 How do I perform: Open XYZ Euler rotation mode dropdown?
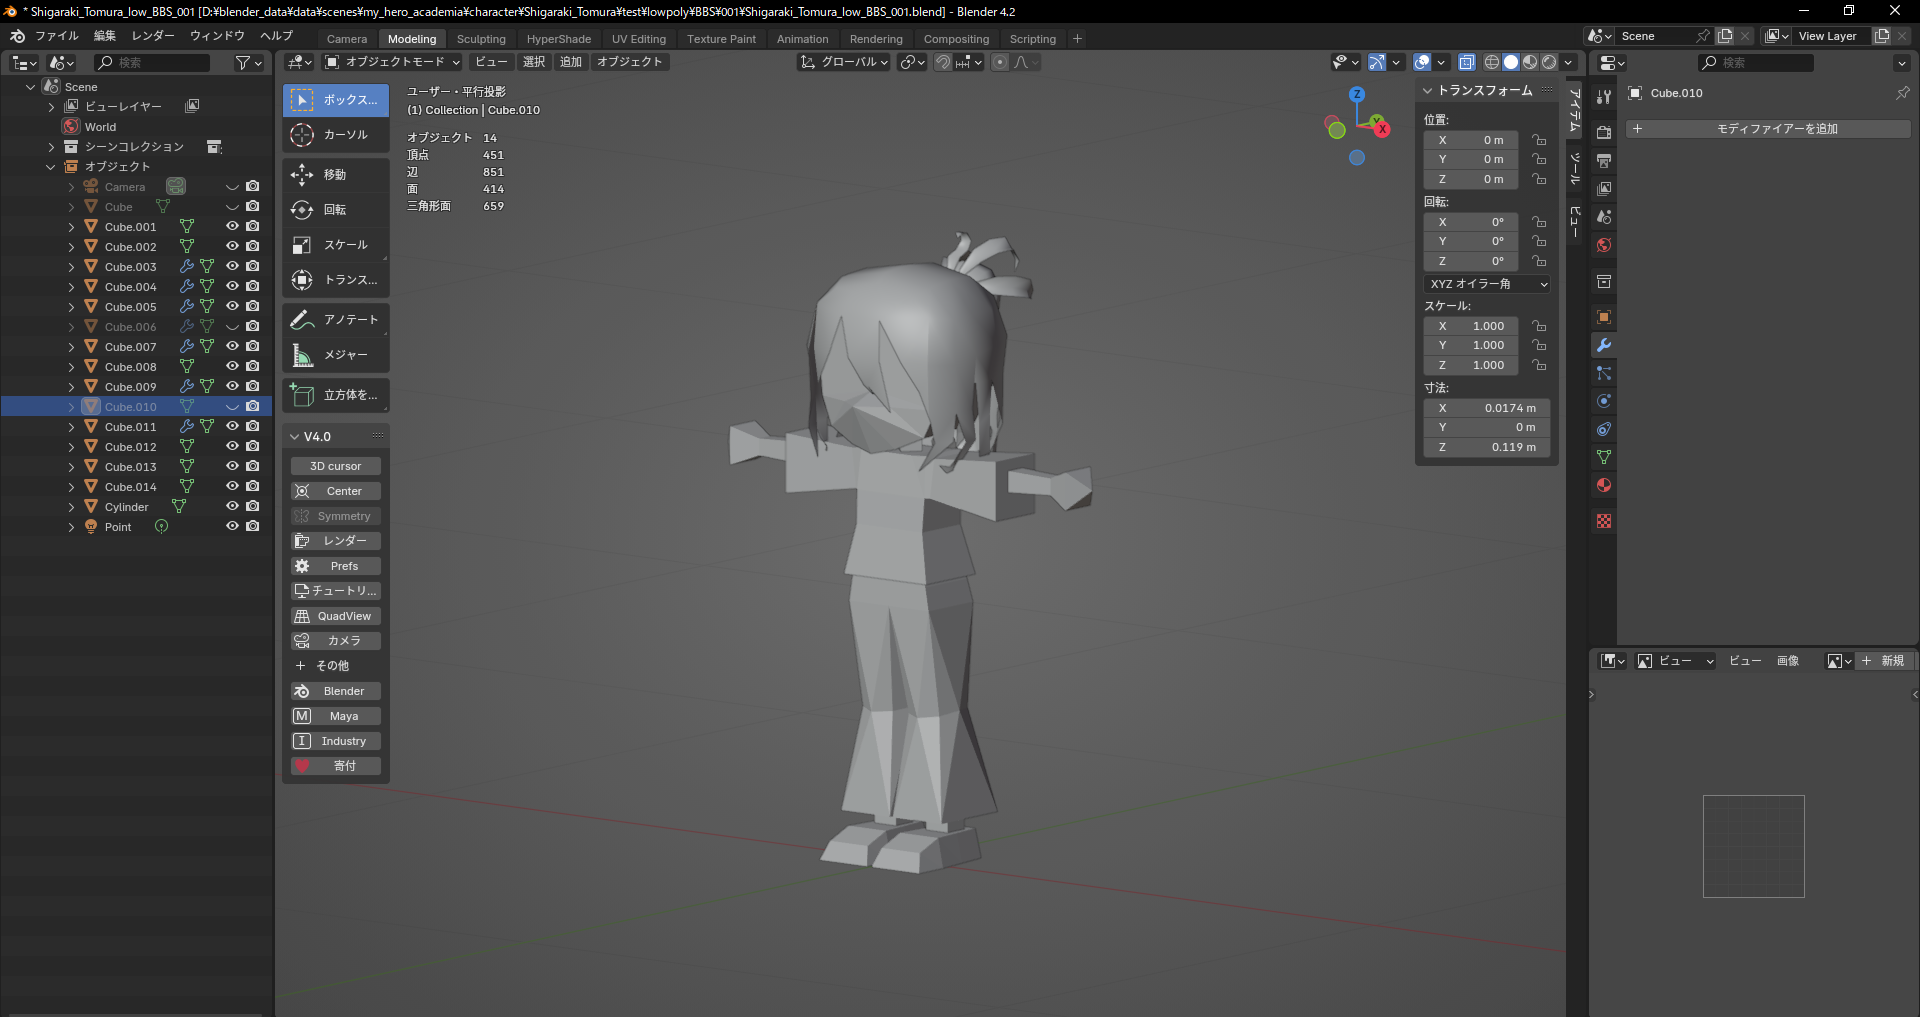[1487, 284]
